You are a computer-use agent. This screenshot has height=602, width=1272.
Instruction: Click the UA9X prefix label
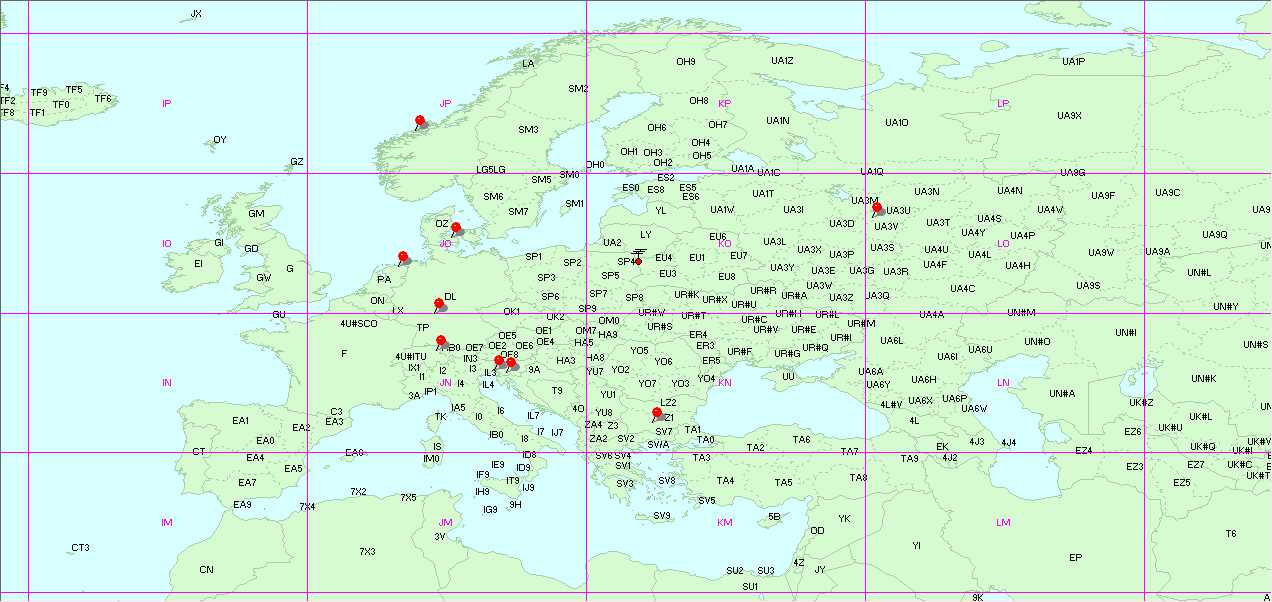(x=1069, y=116)
